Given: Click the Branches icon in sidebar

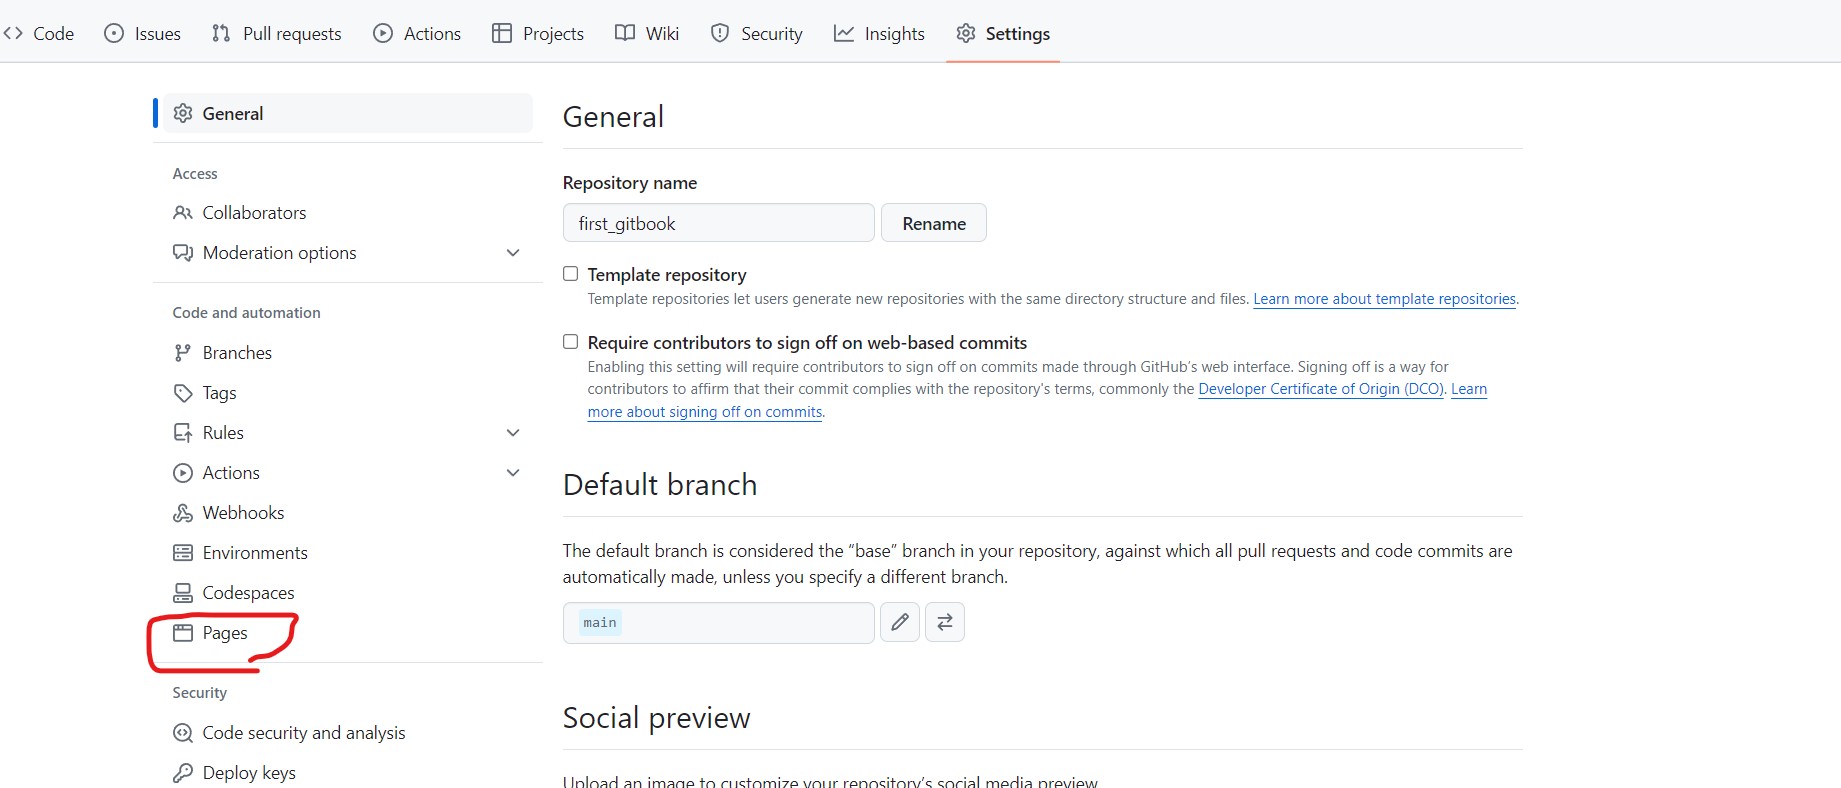Looking at the screenshot, I should click(183, 353).
